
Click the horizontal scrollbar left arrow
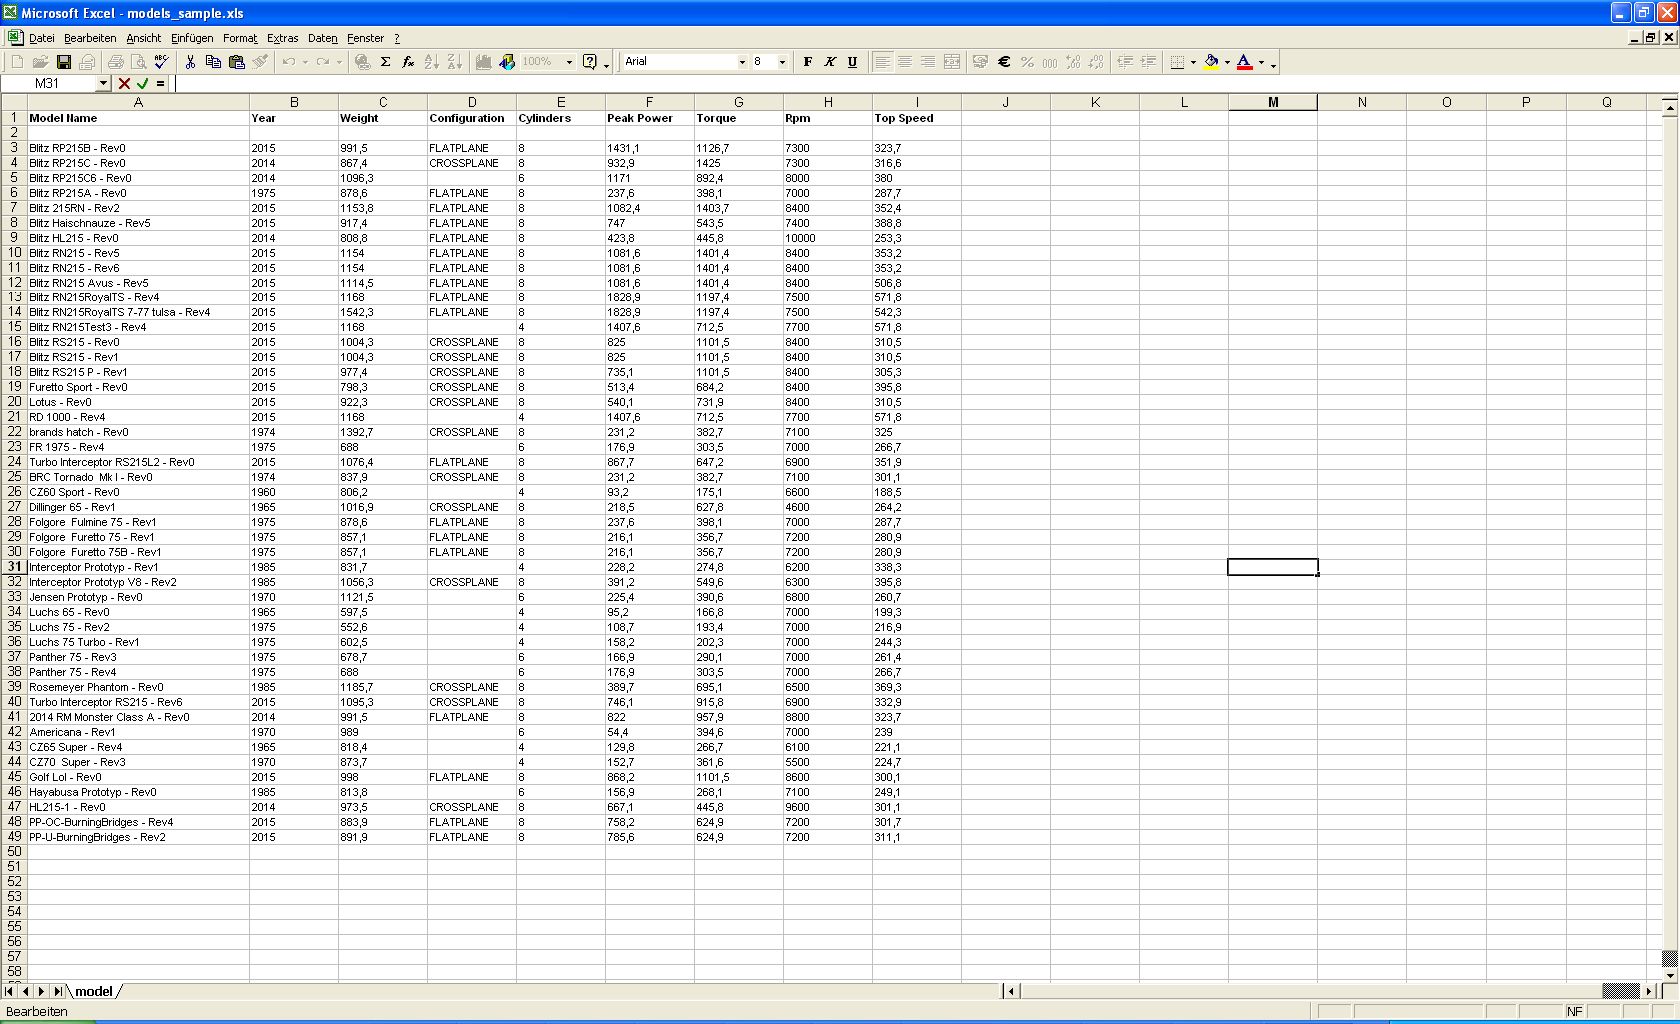(1011, 991)
